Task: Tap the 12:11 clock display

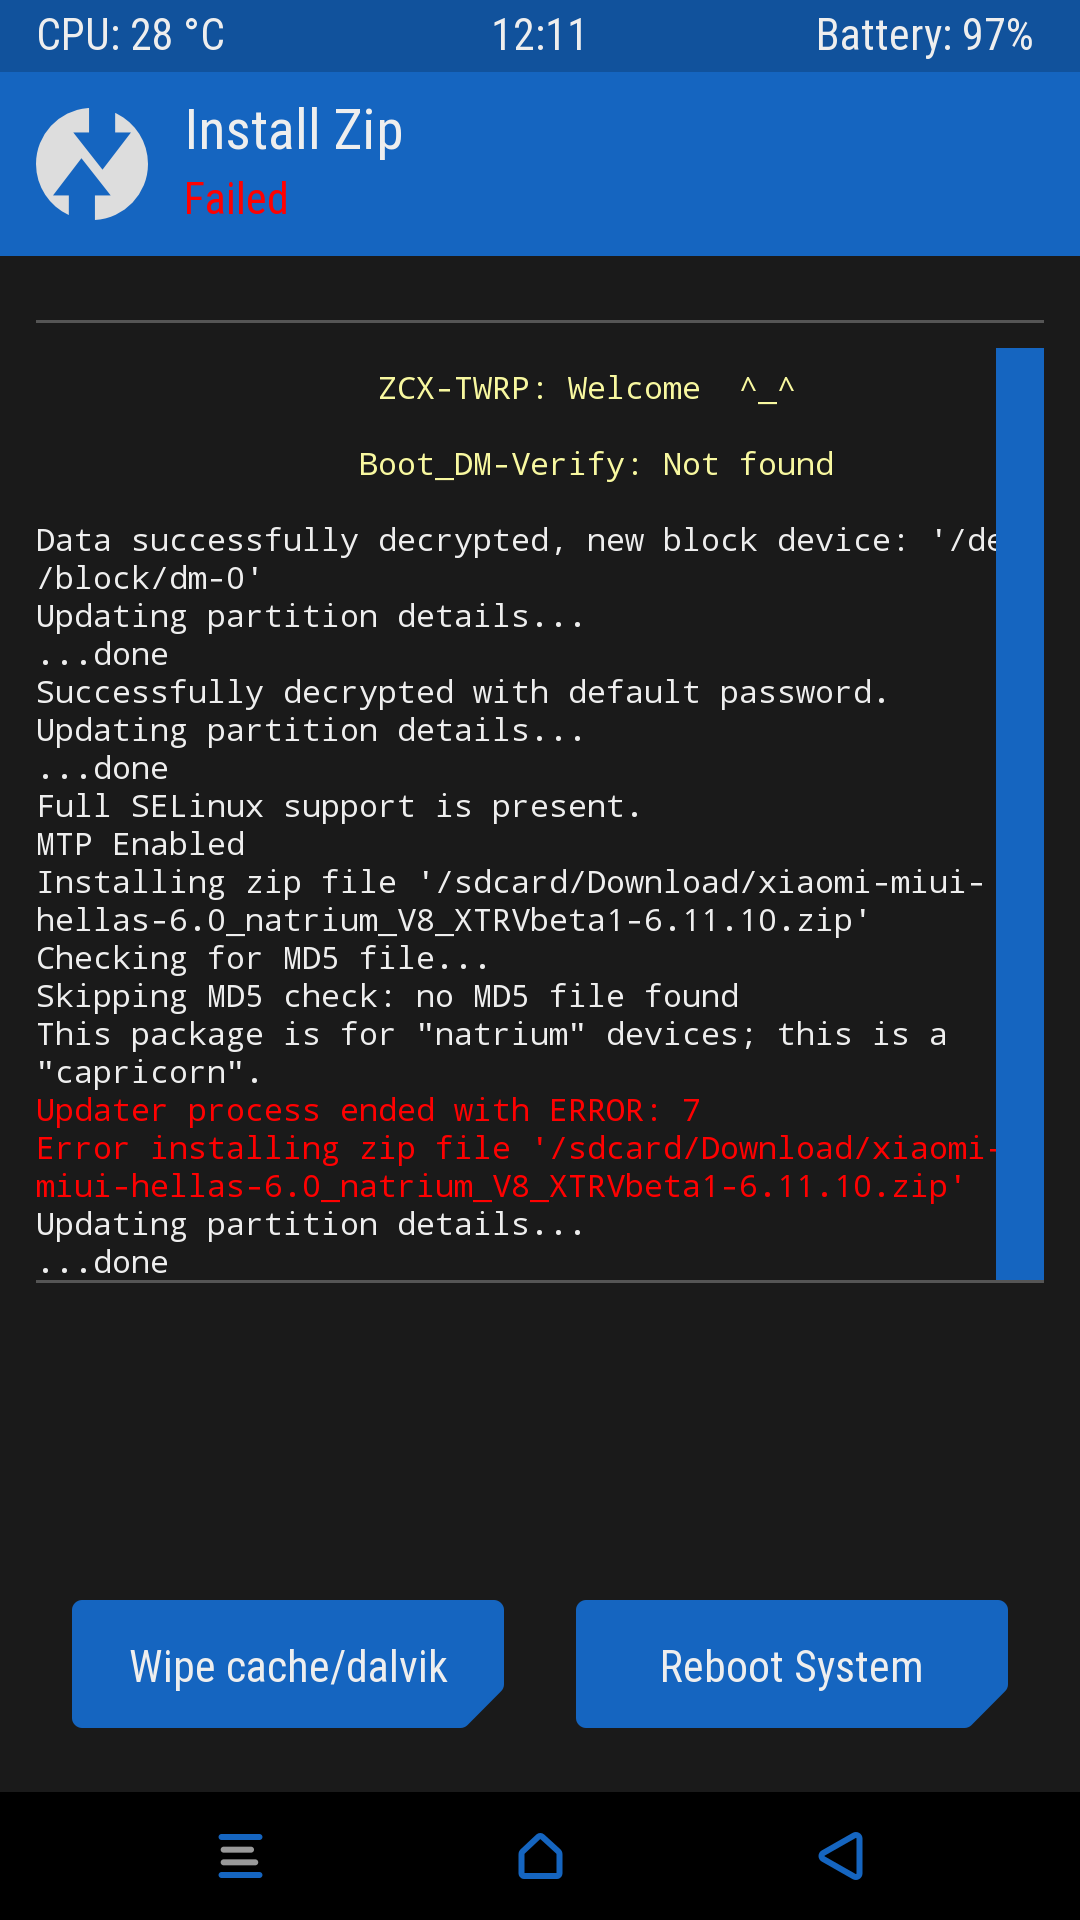Action: [539, 36]
